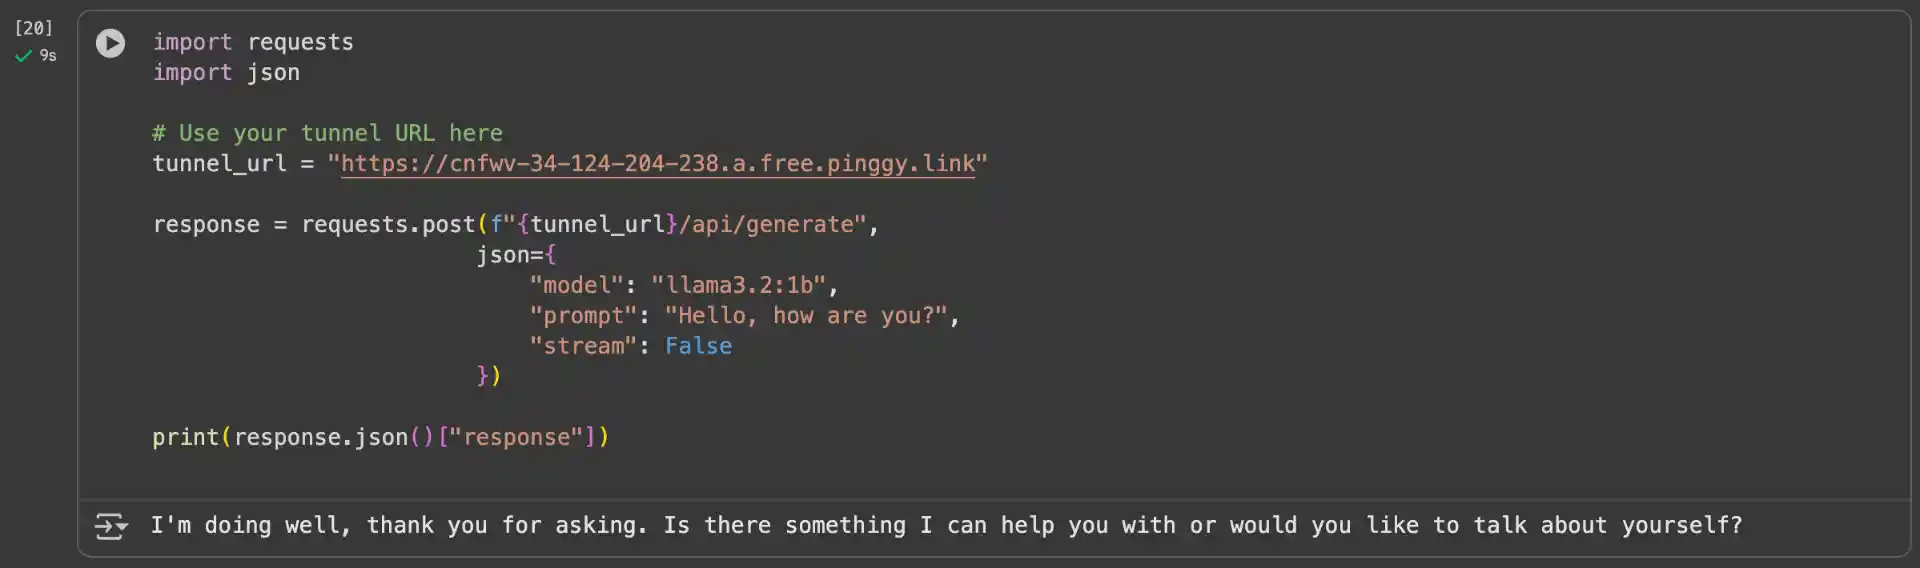Screen dimensions: 1920x568
Task: Click the print(response.json()) statement
Action: (380, 437)
